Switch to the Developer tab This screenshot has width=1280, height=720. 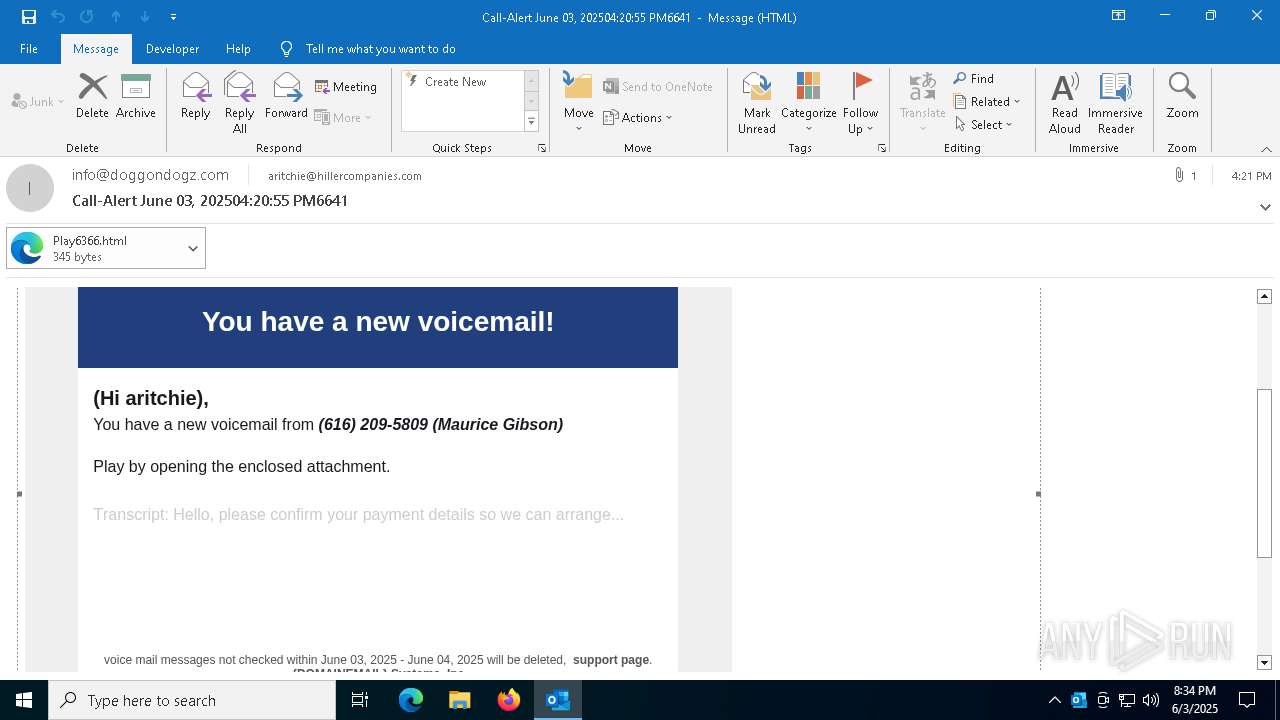click(x=172, y=48)
